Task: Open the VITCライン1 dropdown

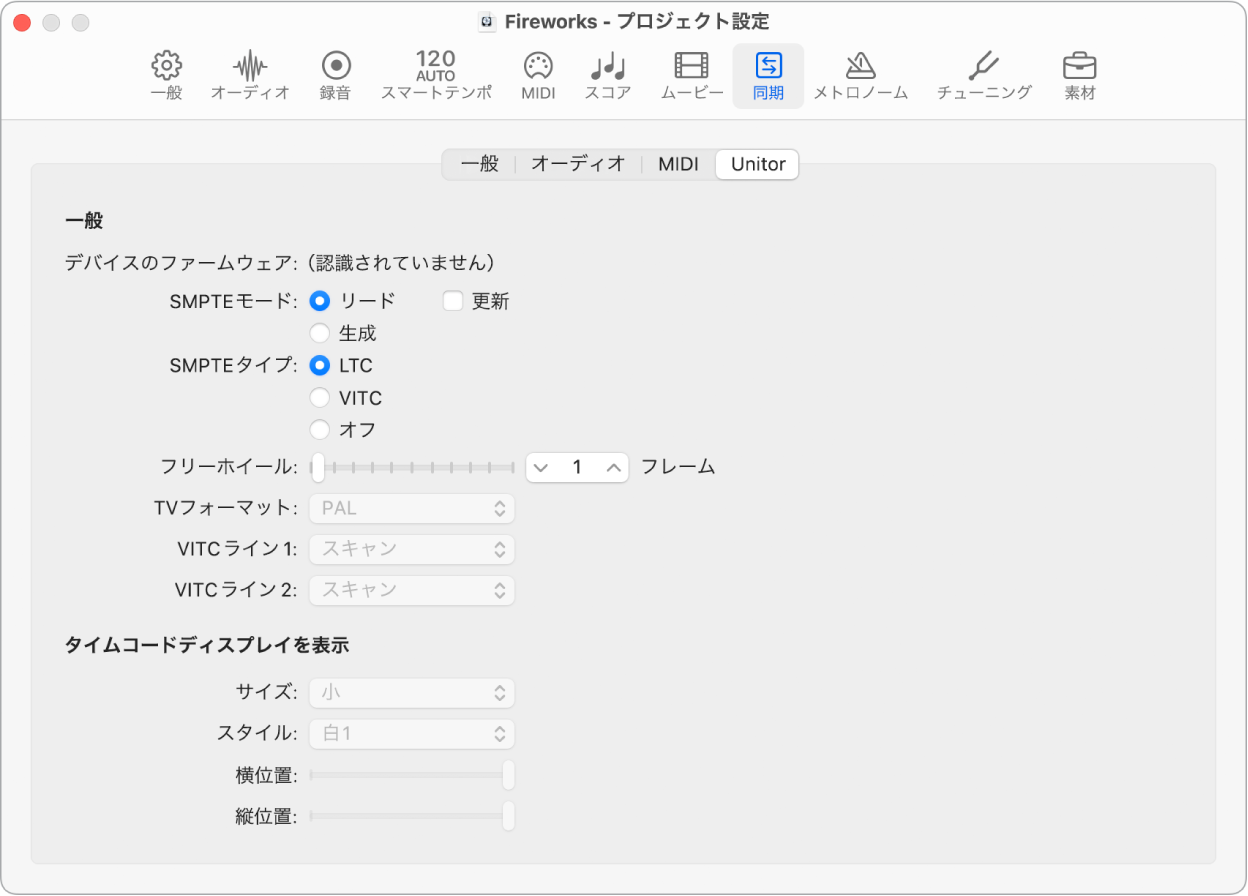Action: (411, 549)
